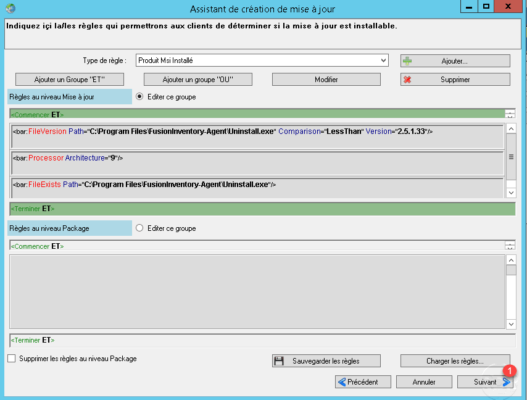Select Editer ce groupe for Package rules
Viewport: 527px width, 400px height.
(139, 228)
